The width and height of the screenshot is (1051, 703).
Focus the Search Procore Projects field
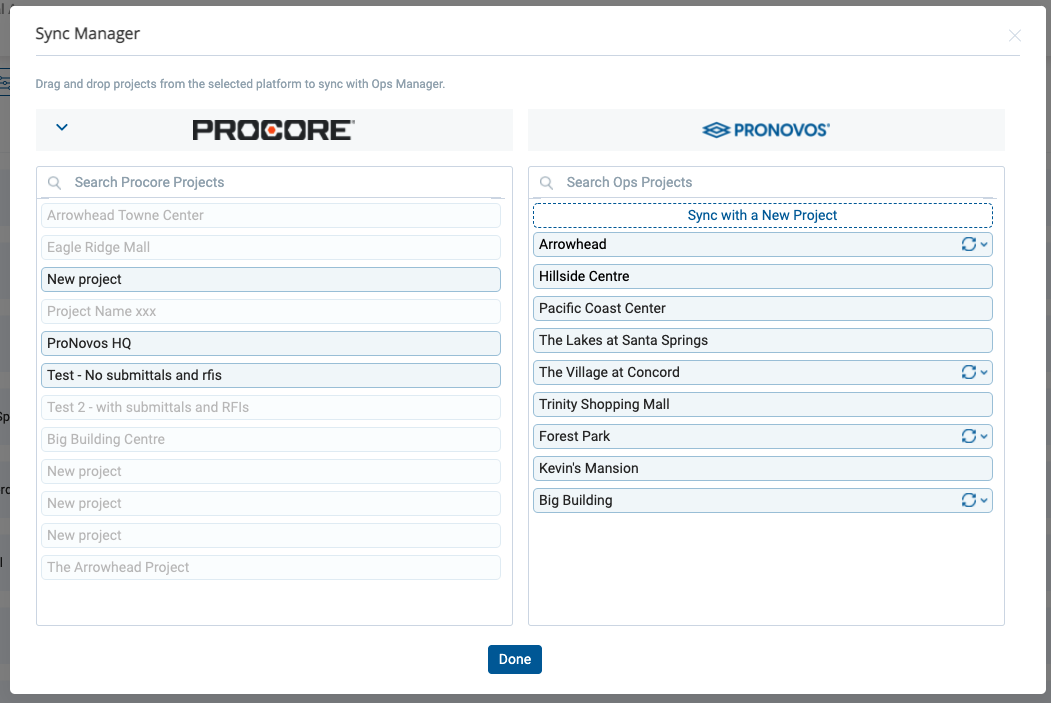[x=274, y=182]
